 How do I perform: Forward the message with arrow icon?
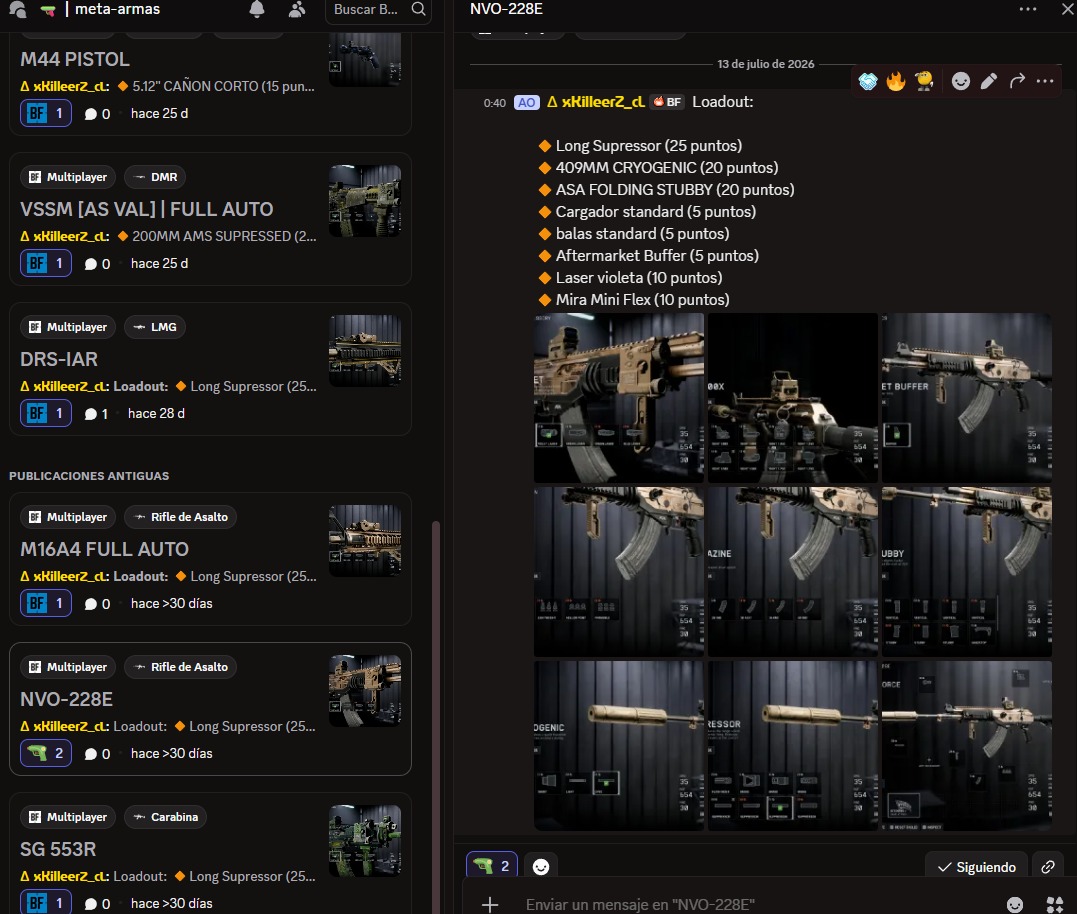[x=1017, y=81]
